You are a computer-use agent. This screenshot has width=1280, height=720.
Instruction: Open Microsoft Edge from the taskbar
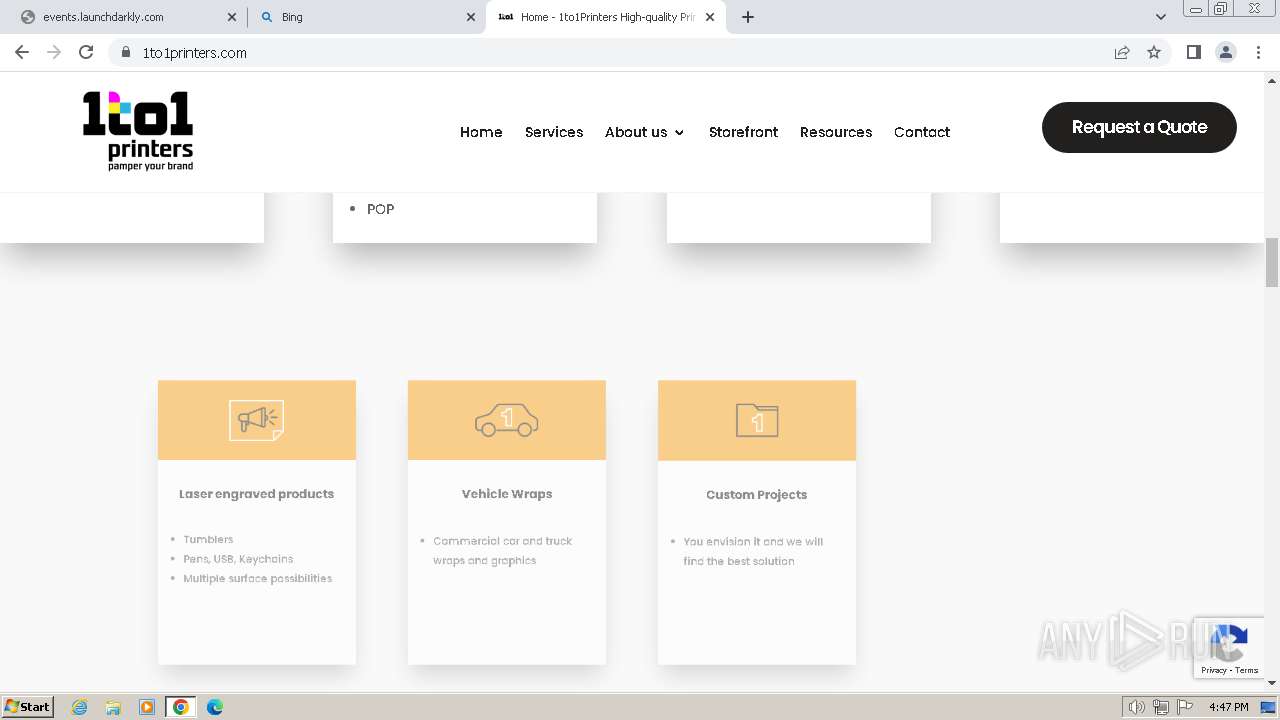[x=215, y=707]
